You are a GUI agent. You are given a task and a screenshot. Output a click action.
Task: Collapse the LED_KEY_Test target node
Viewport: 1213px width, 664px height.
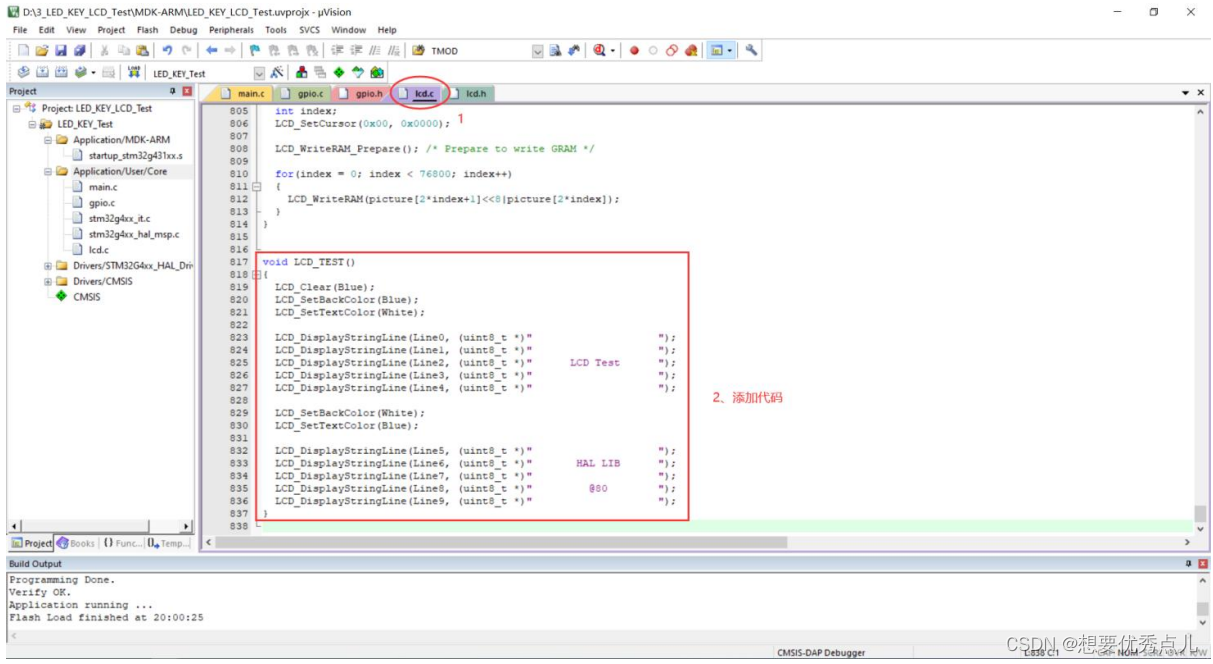tap(32, 124)
